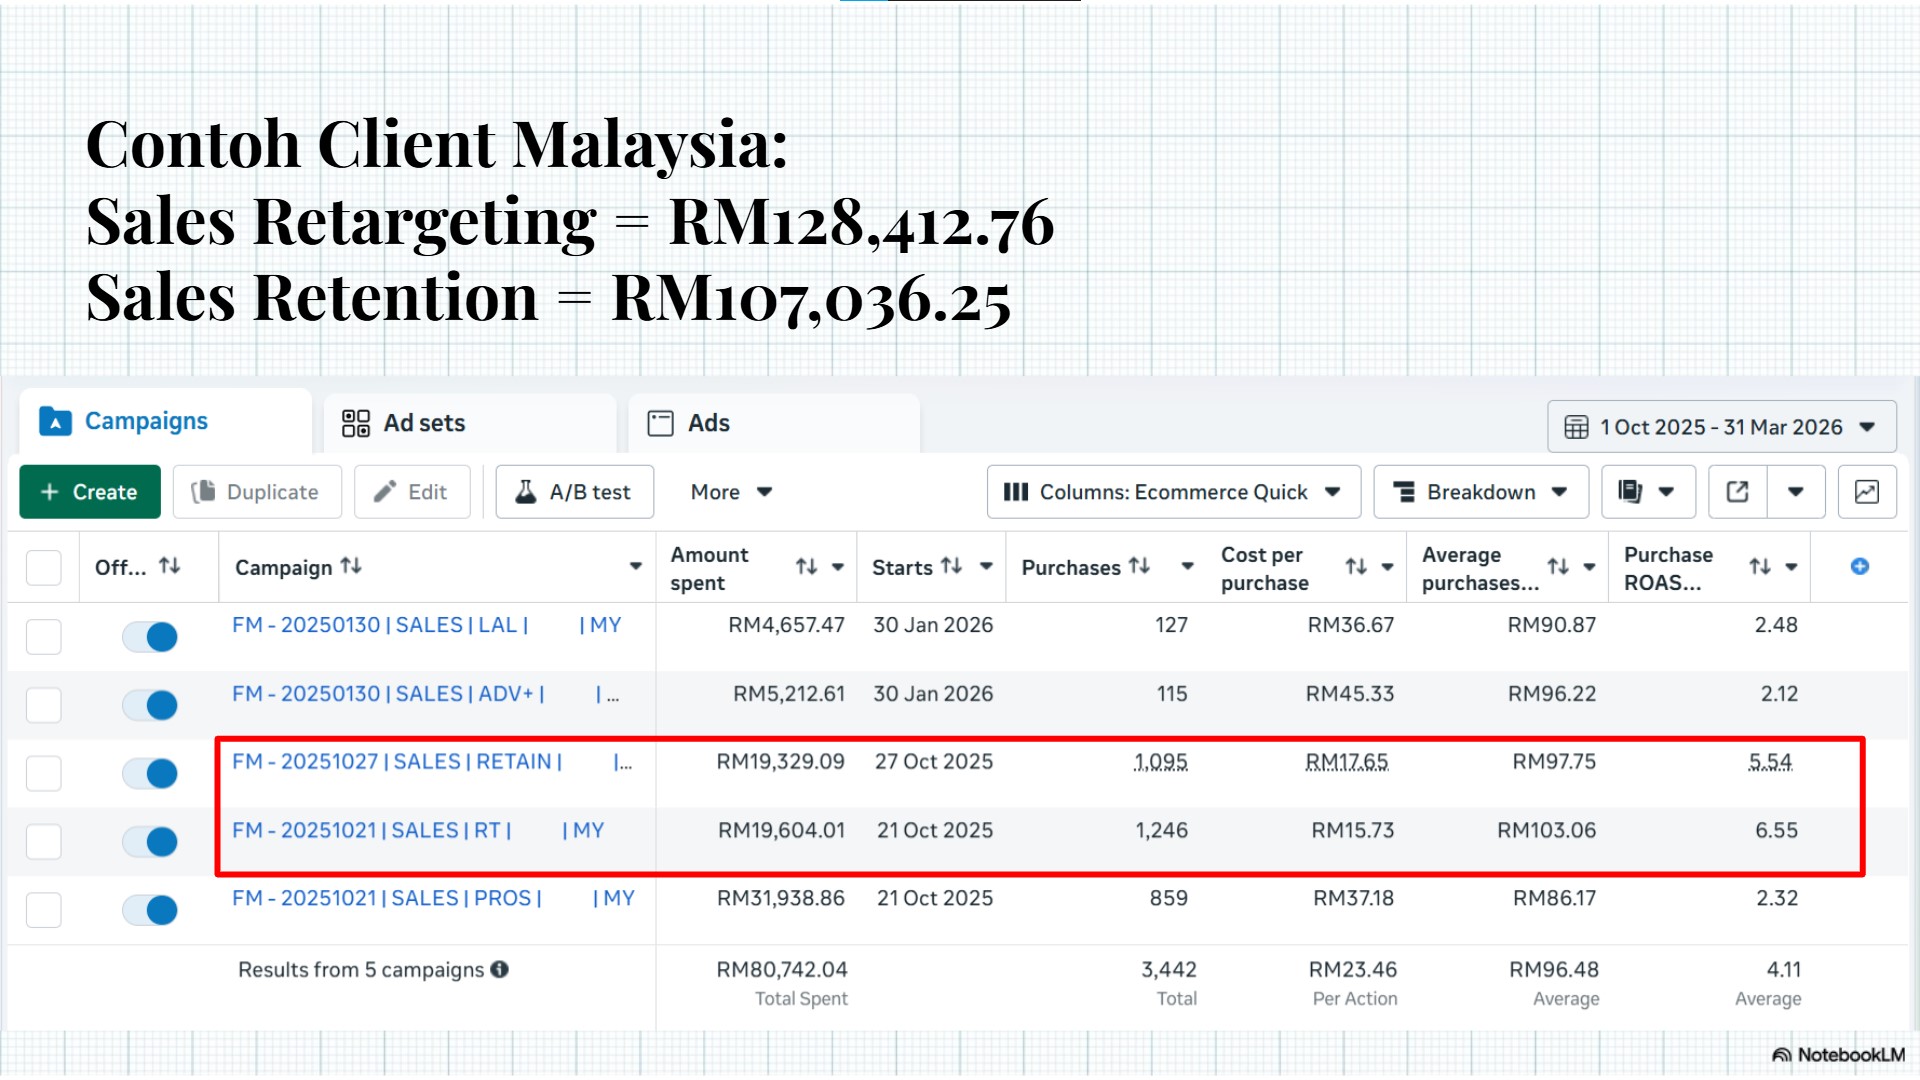This screenshot has height=1080, width=1920.
Task: Click the Duplicate button
Action: tap(257, 492)
